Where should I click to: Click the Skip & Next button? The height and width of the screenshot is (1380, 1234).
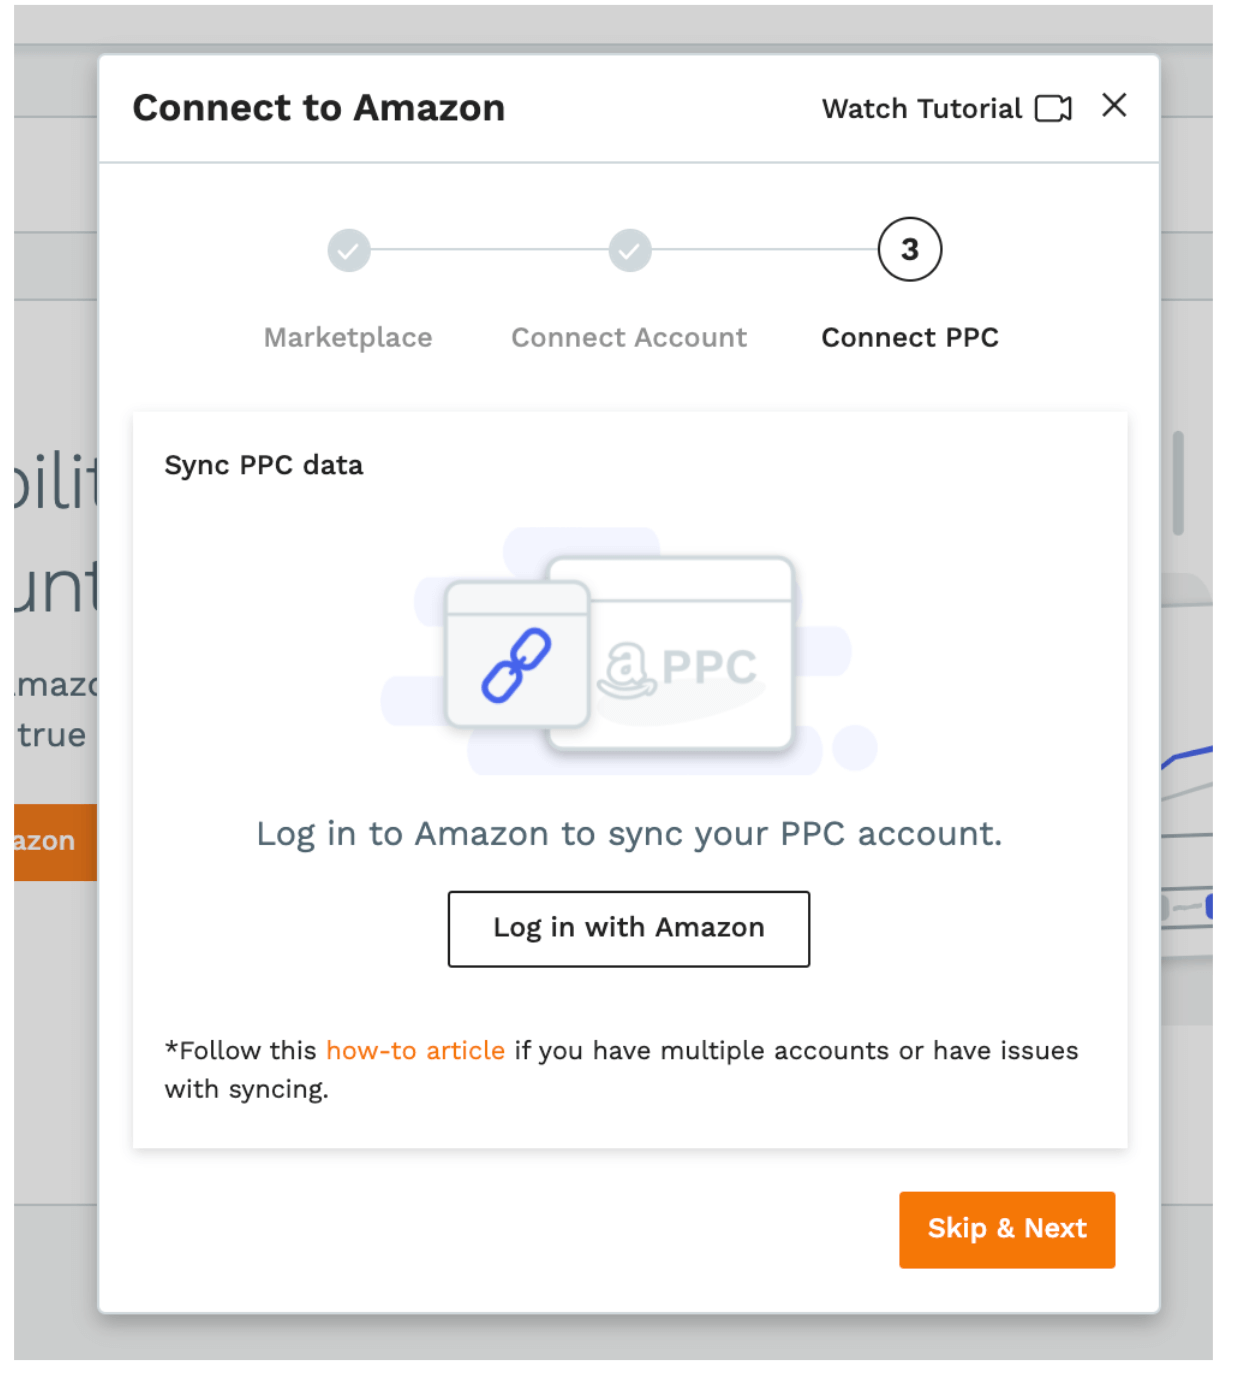pyautogui.click(x=1007, y=1229)
